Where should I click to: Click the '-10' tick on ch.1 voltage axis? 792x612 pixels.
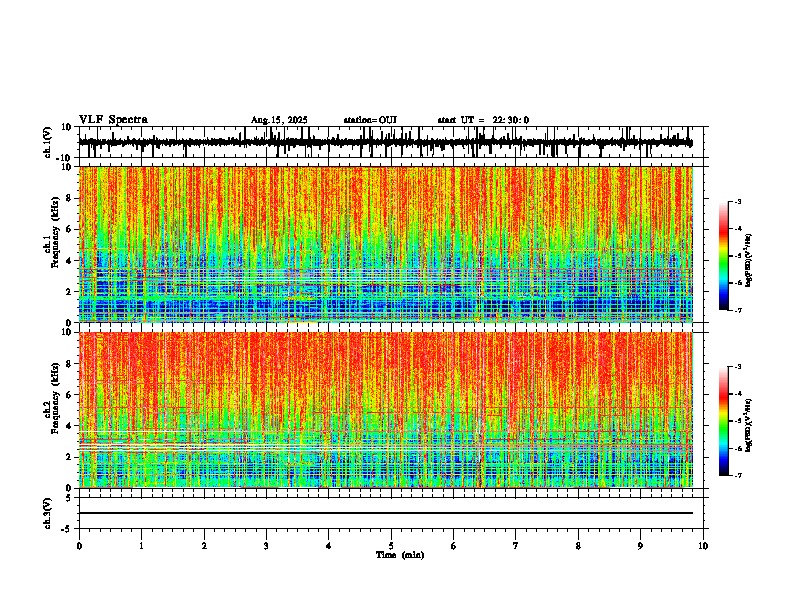pyautogui.click(x=65, y=158)
